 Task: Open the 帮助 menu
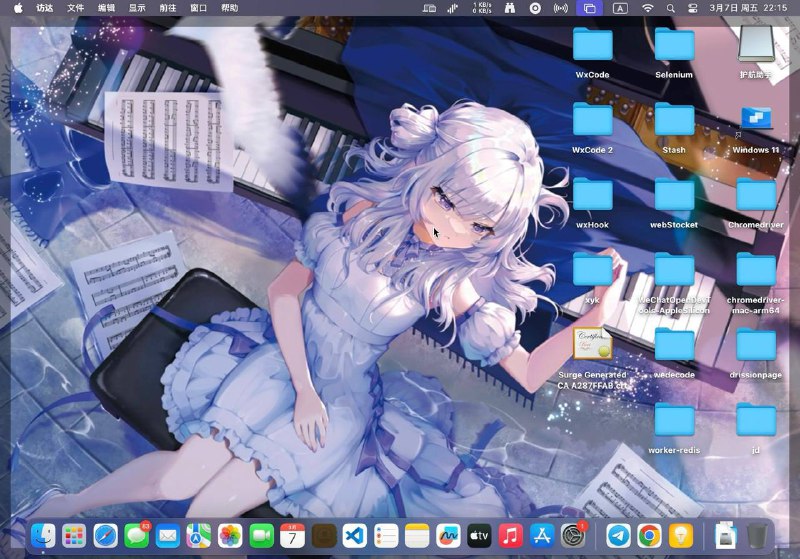click(x=230, y=8)
